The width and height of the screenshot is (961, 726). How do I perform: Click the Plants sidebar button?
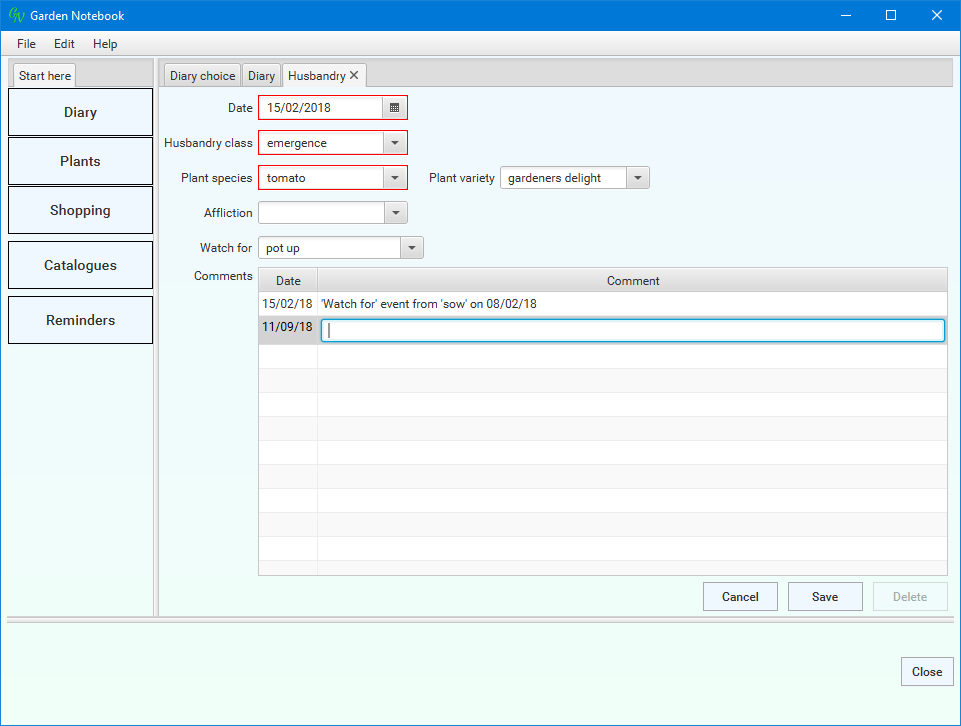pyautogui.click(x=80, y=161)
